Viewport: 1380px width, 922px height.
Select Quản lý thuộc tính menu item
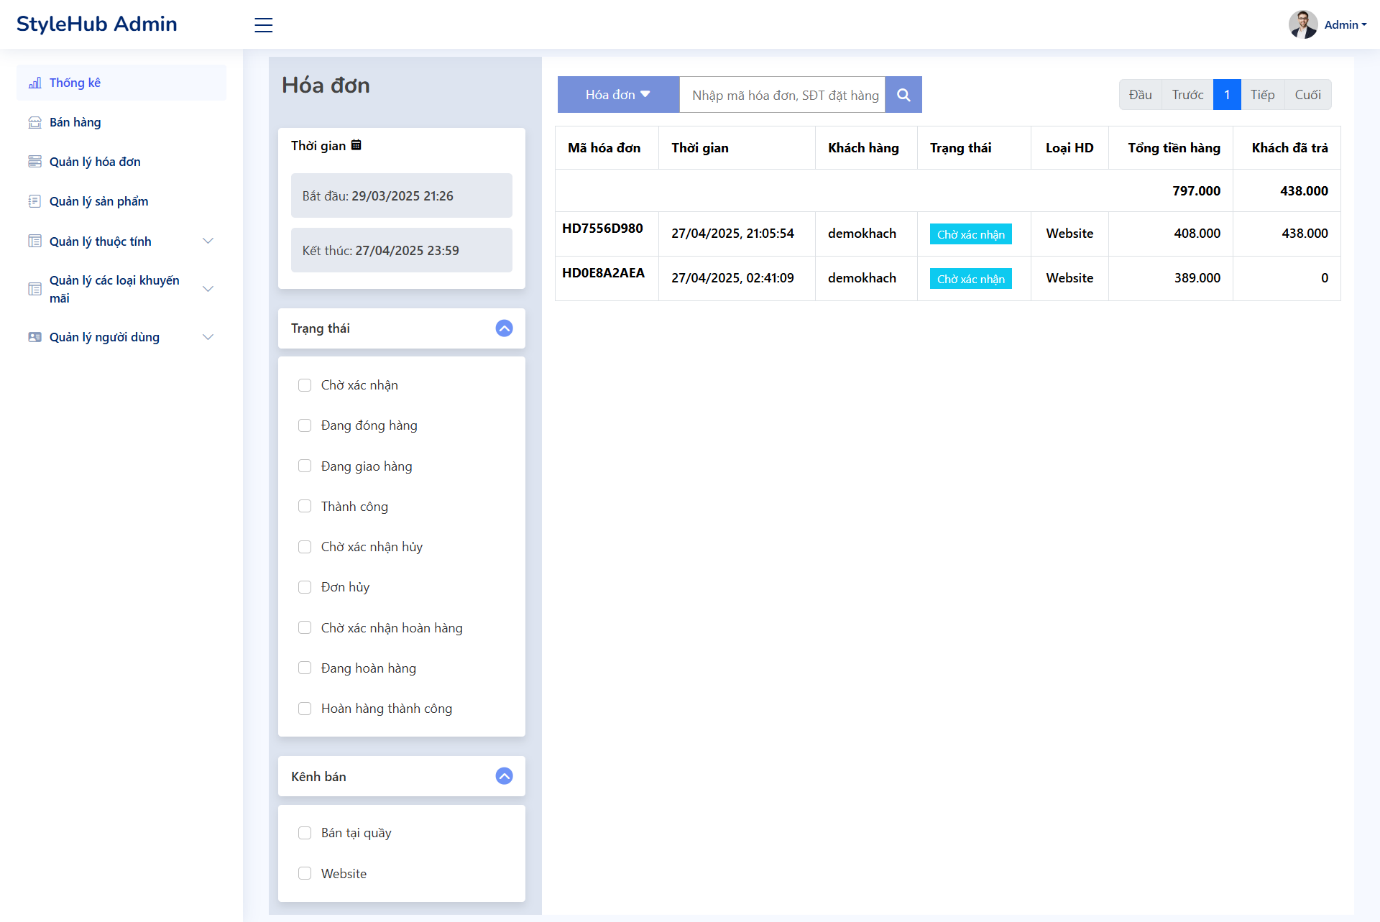pyautogui.click(x=121, y=241)
